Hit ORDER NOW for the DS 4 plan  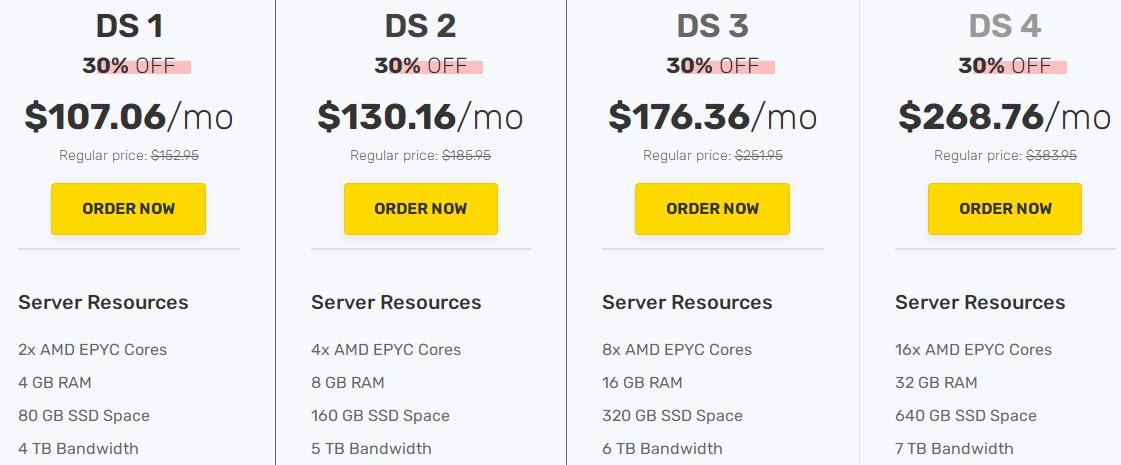pos(1005,209)
